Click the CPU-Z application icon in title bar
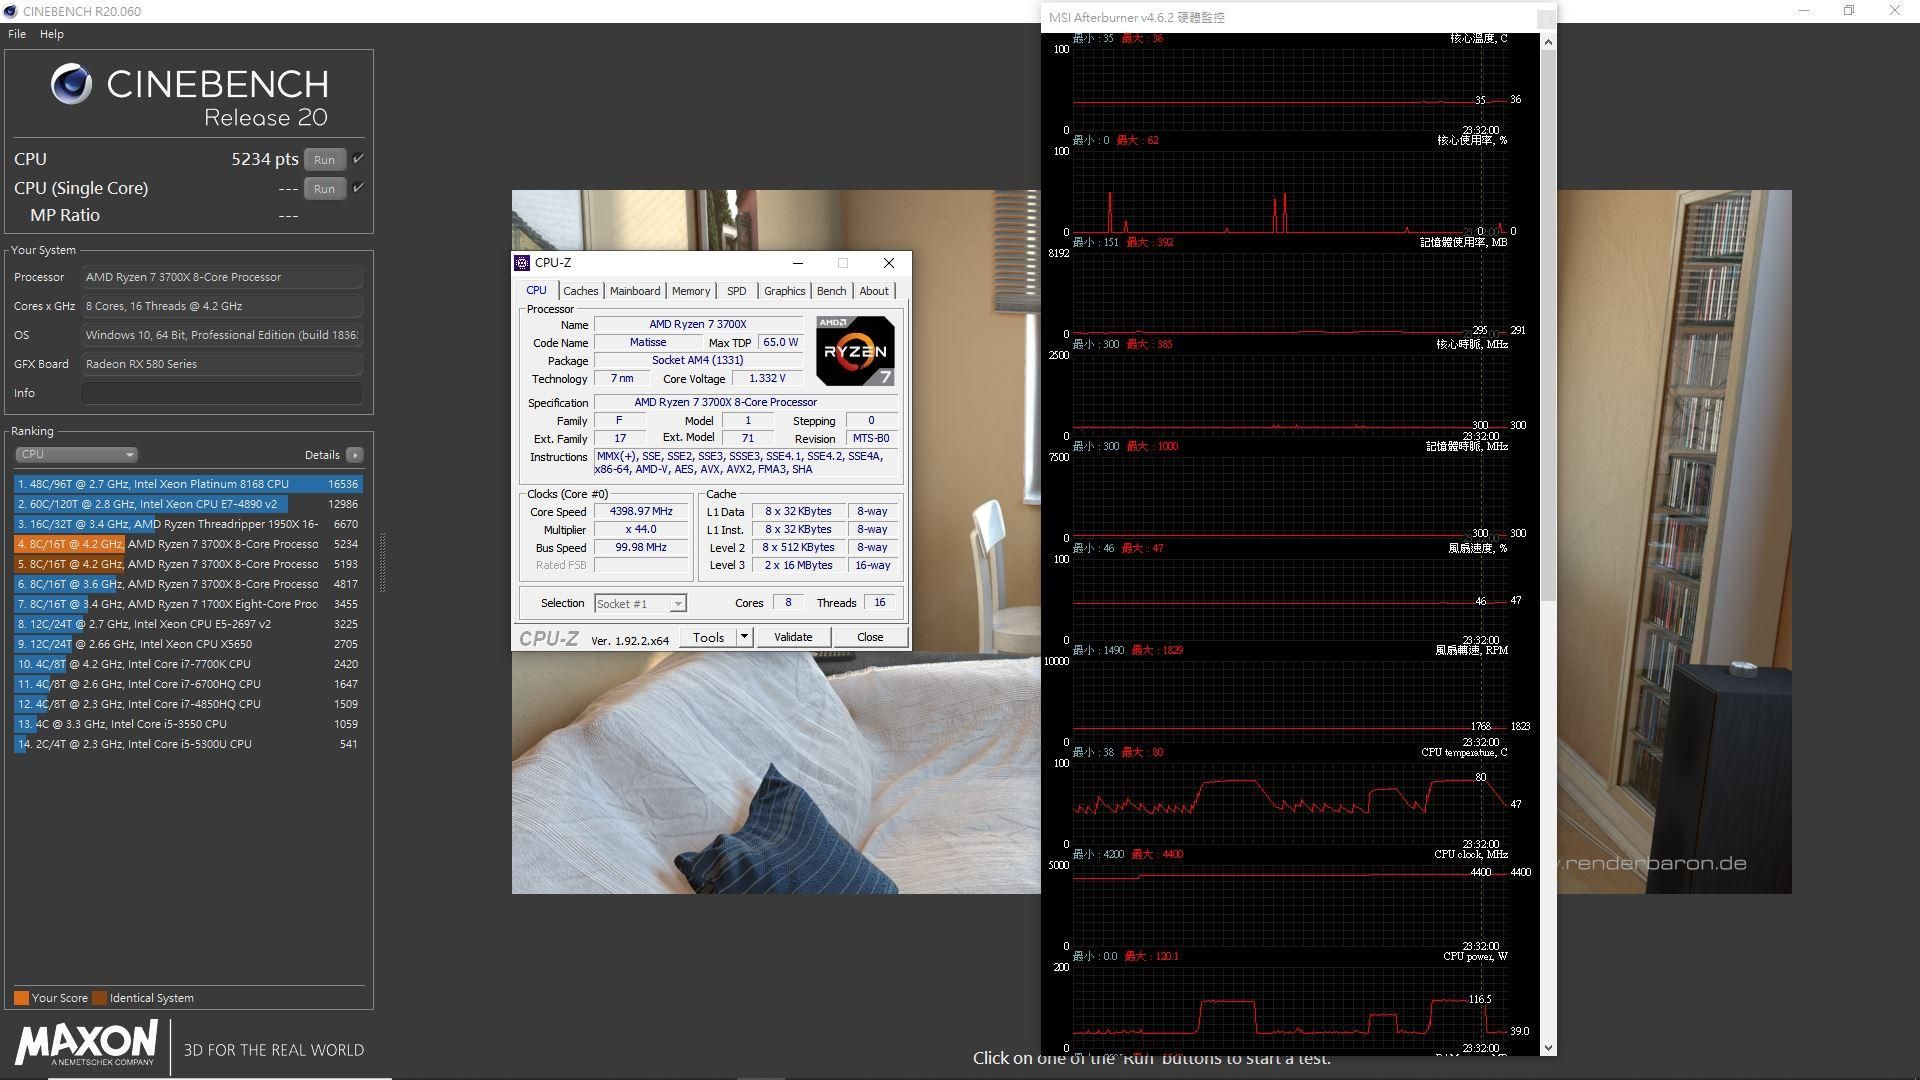The image size is (1920, 1080). click(522, 262)
